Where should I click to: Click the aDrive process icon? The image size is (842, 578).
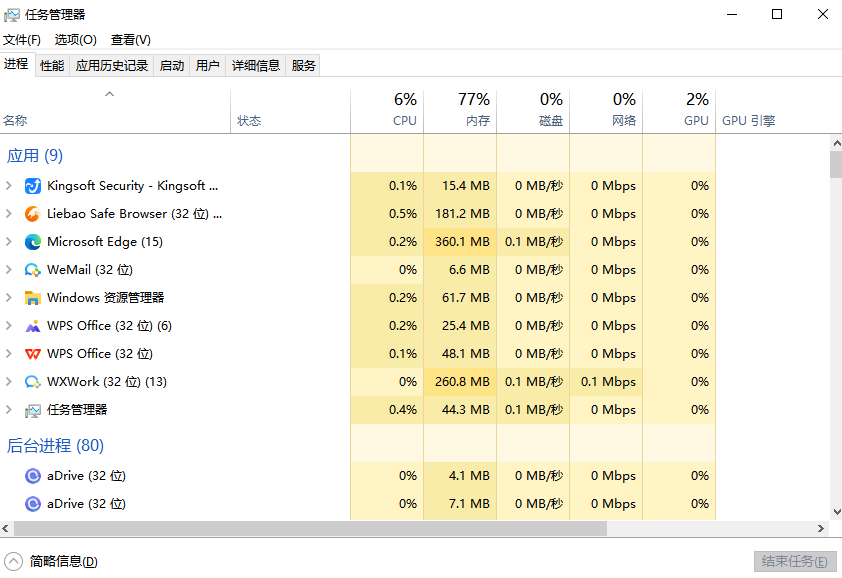[31, 475]
